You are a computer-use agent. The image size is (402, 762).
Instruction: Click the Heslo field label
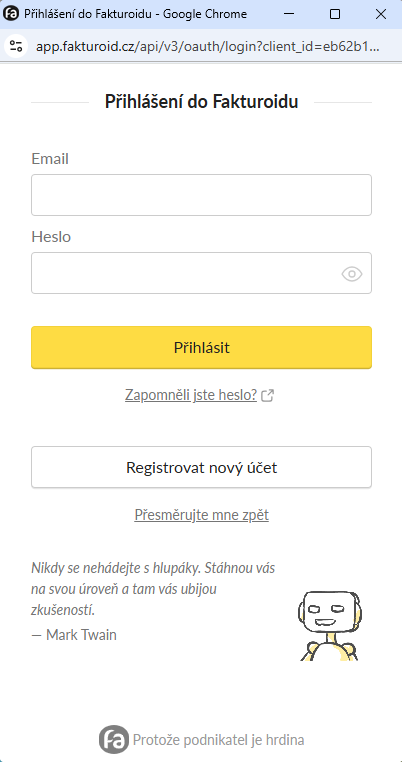pos(51,237)
